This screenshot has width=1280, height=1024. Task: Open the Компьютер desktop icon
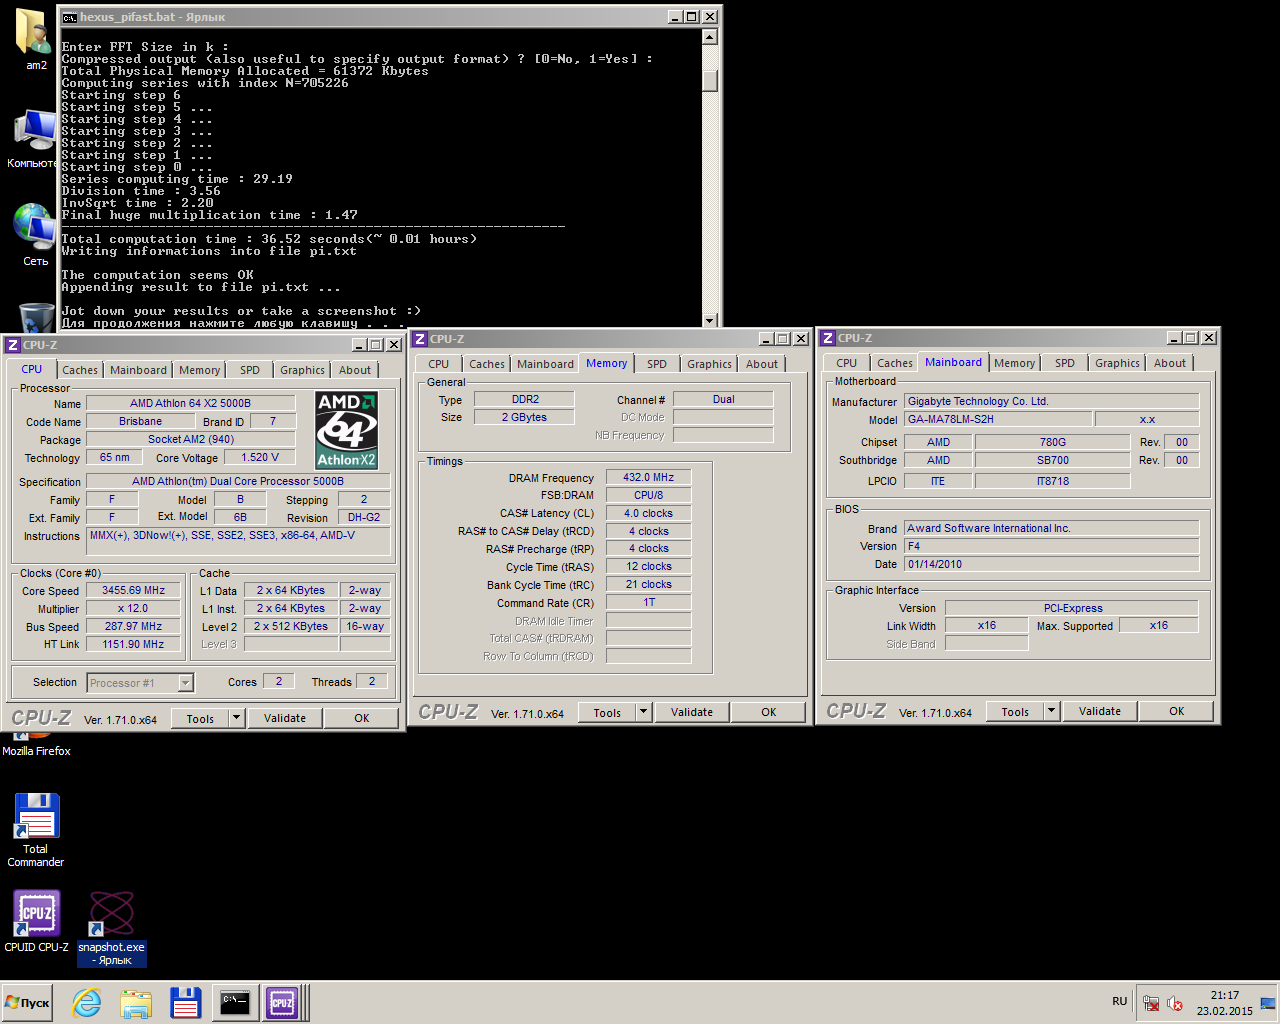[34, 136]
